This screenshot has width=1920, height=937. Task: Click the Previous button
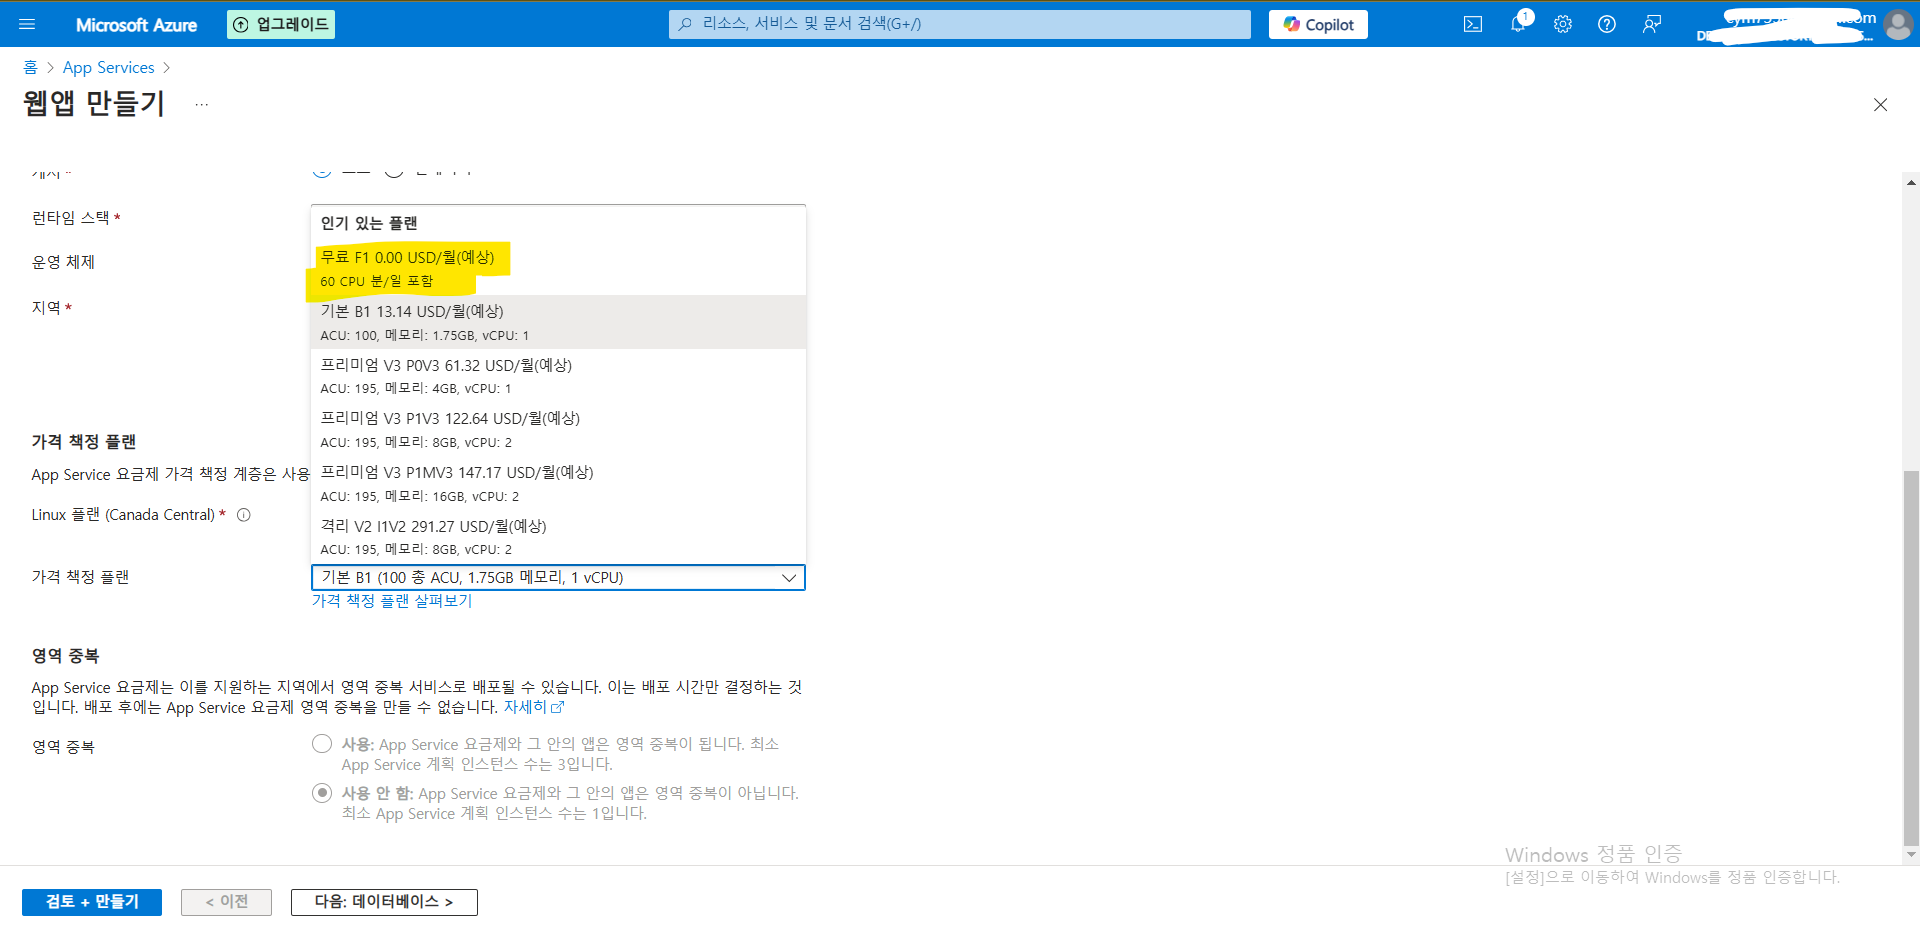pyautogui.click(x=226, y=902)
